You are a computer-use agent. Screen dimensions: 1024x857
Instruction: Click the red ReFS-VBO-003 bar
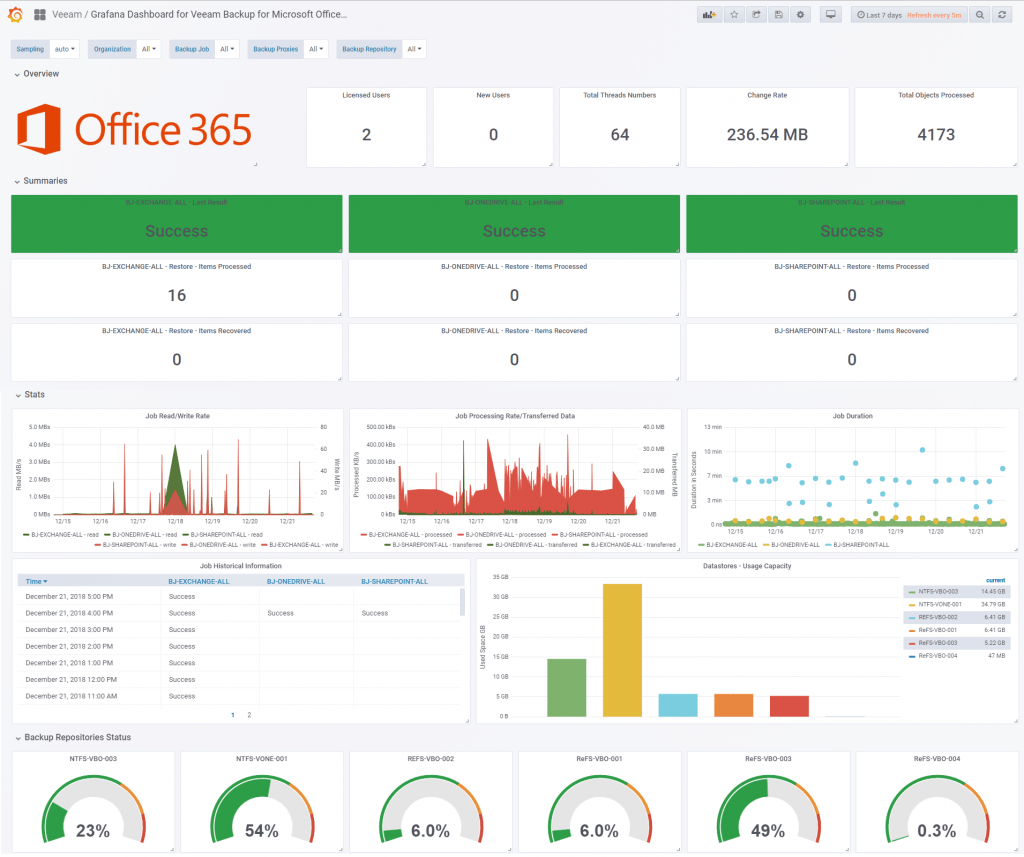(789, 707)
